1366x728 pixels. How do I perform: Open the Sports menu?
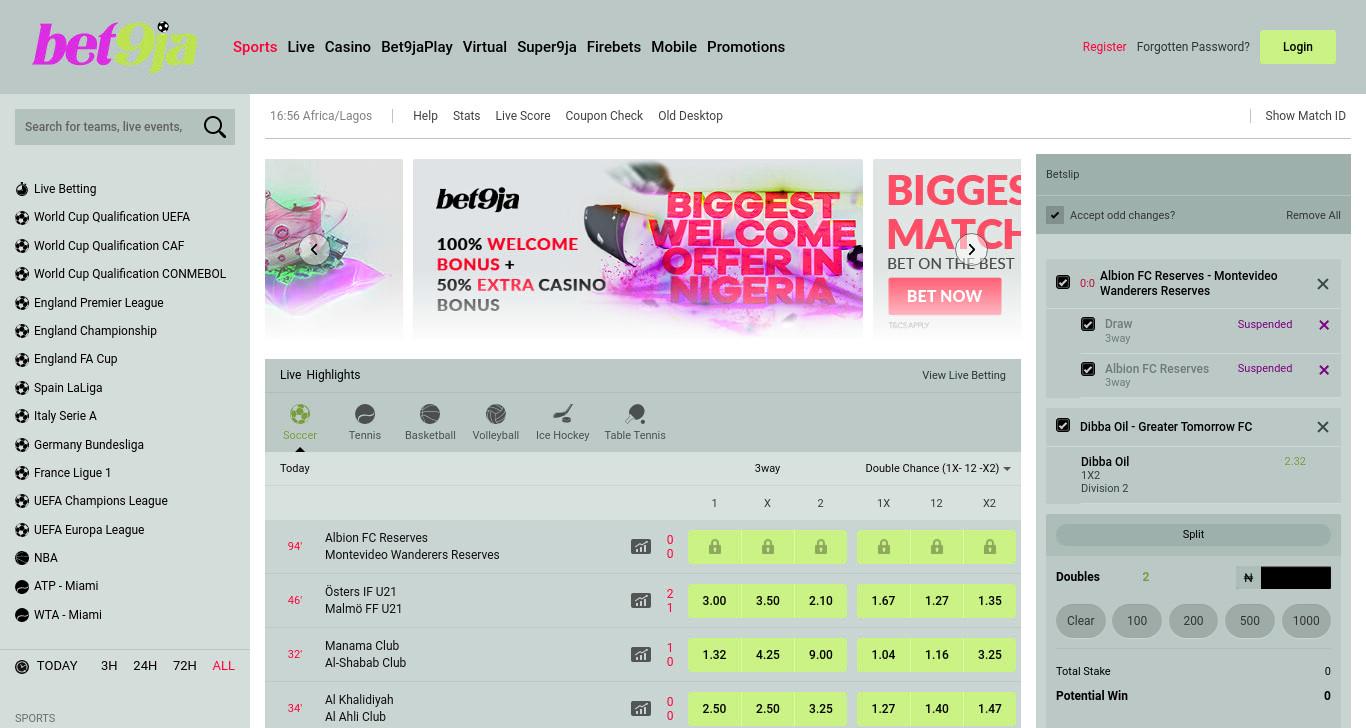pos(255,47)
